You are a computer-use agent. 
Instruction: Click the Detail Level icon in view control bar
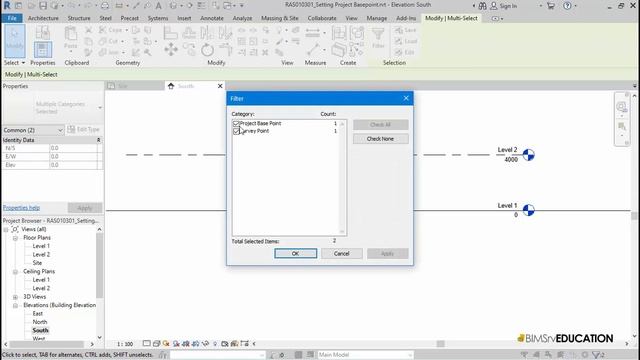(147, 344)
